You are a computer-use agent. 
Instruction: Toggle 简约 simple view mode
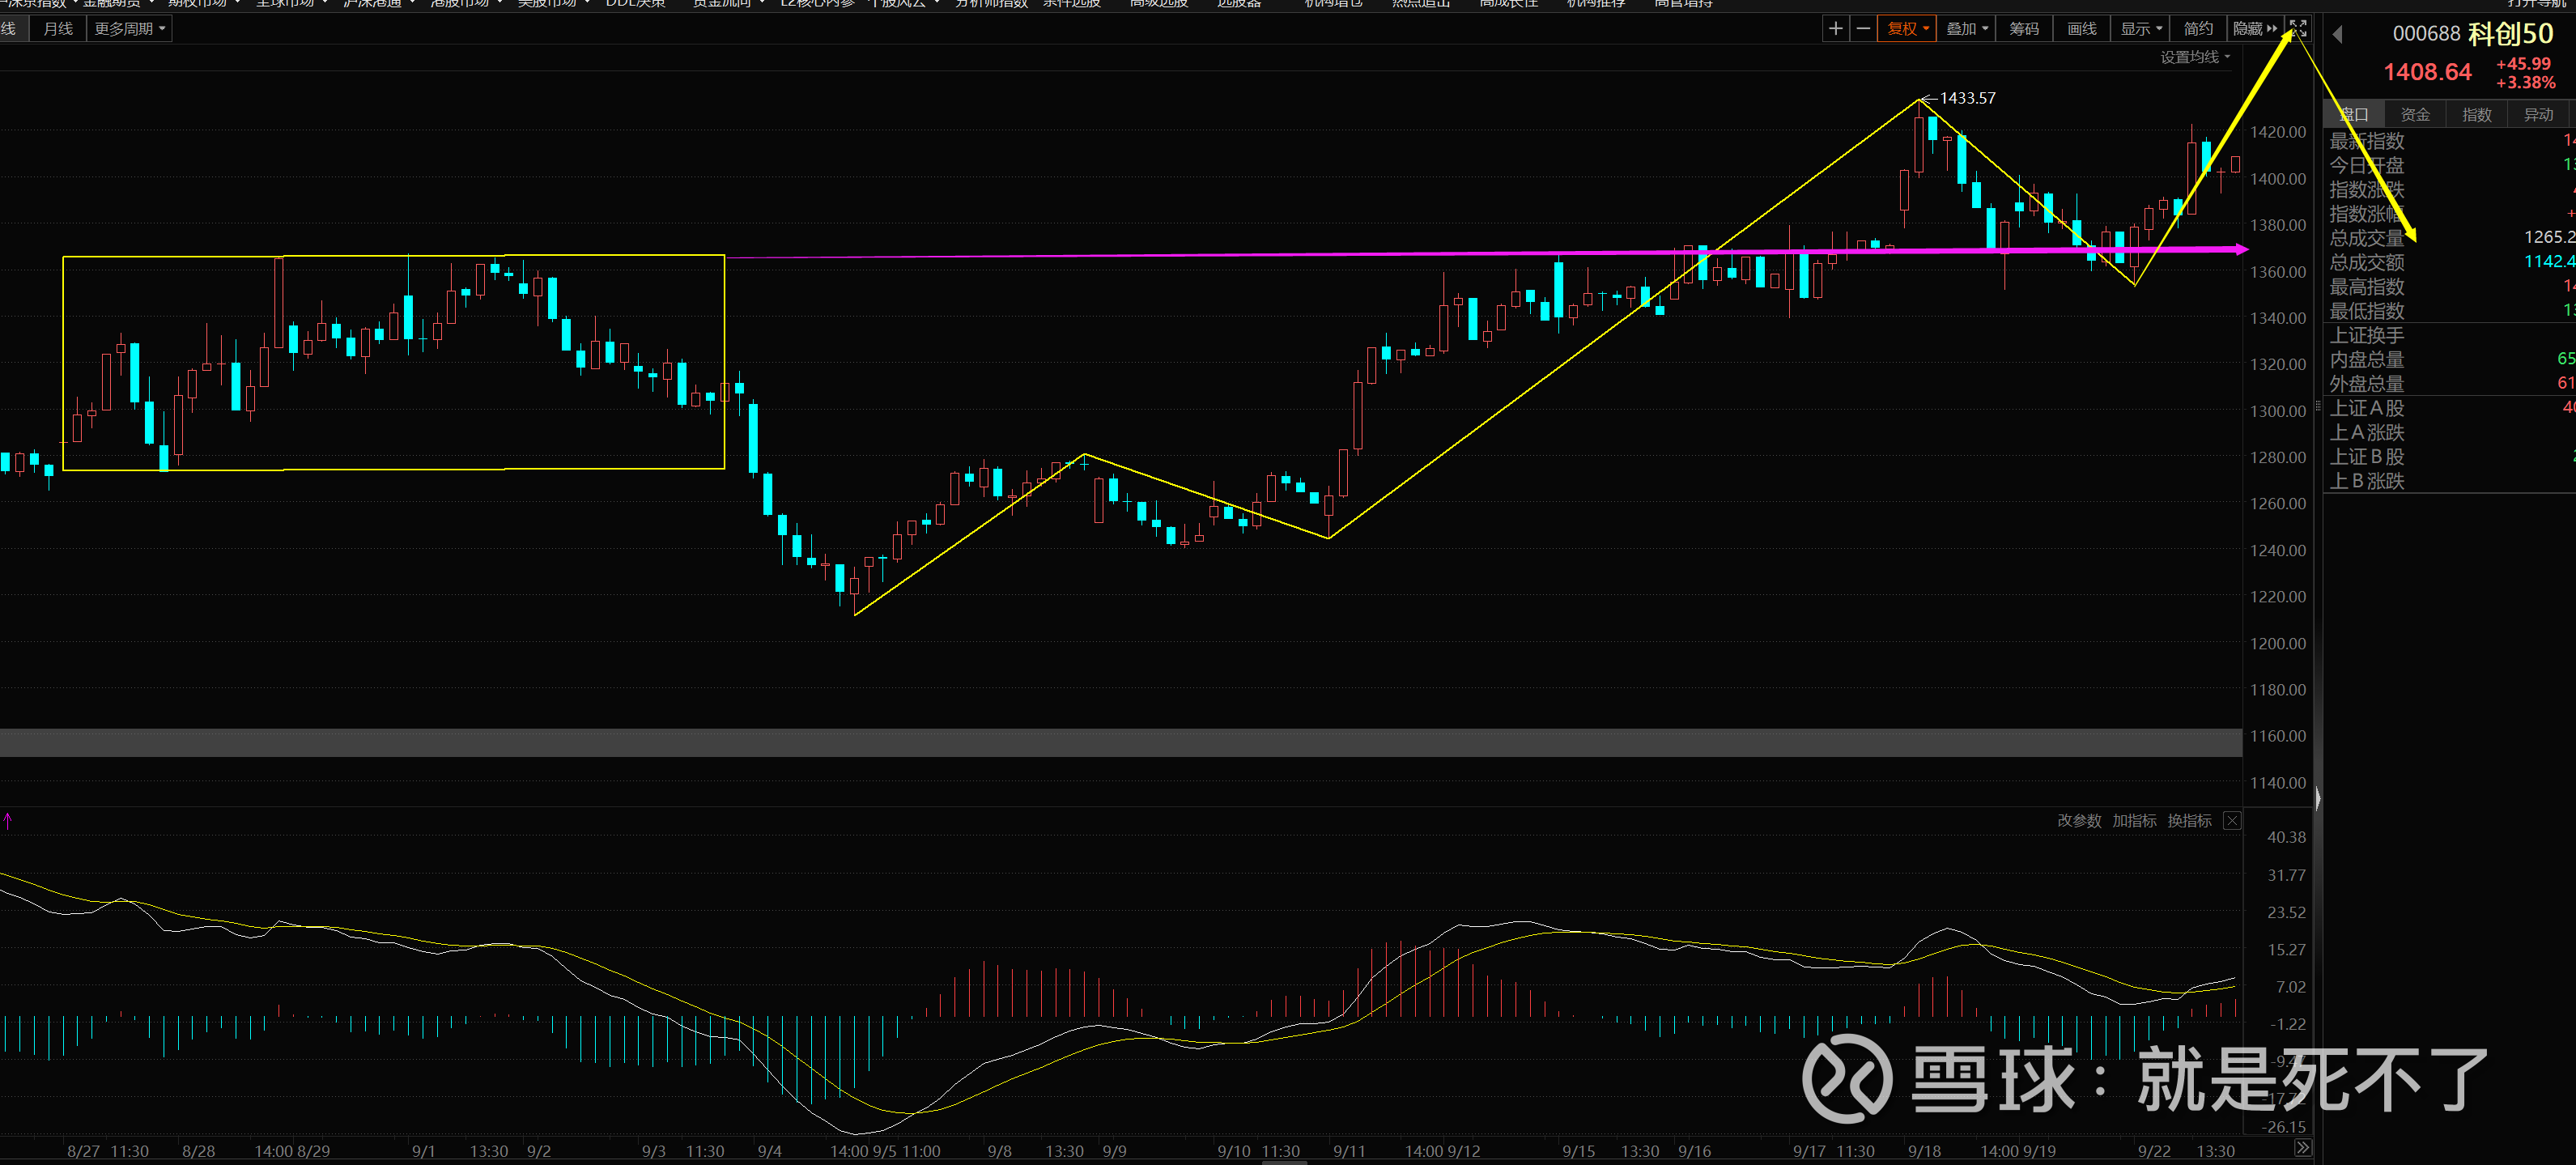pos(2198,29)
